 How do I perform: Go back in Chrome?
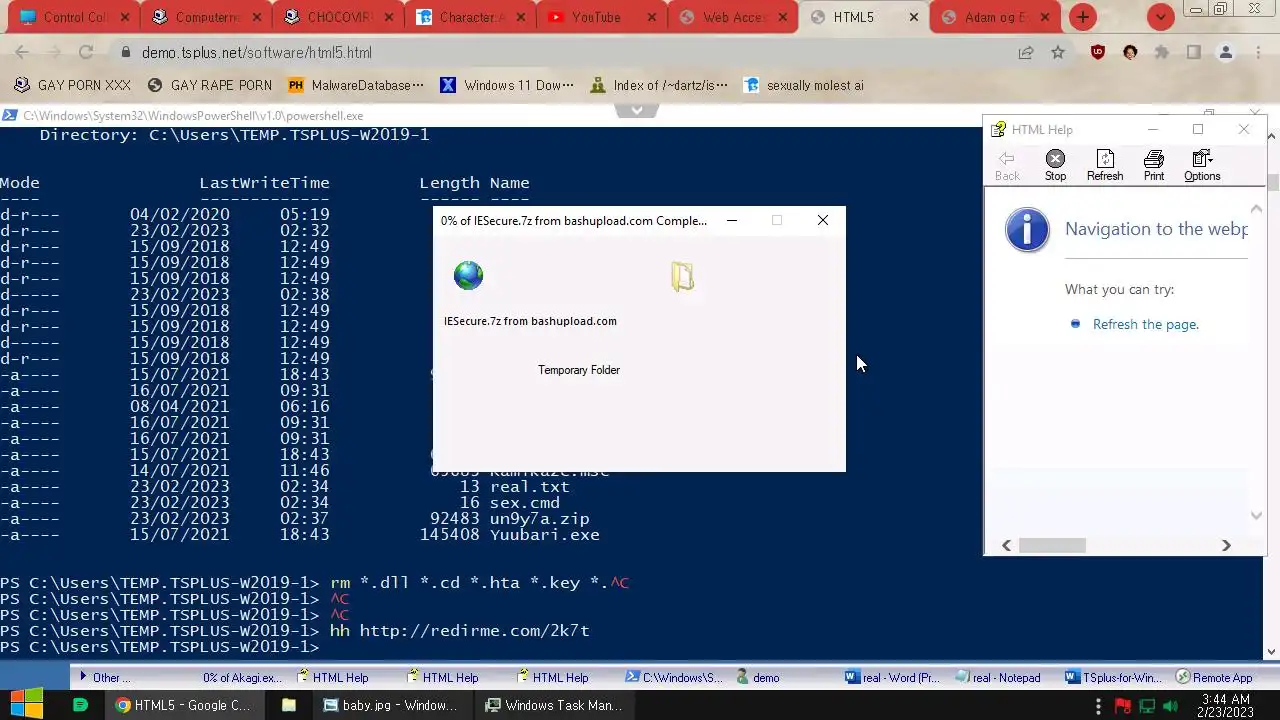click(22, 53)
